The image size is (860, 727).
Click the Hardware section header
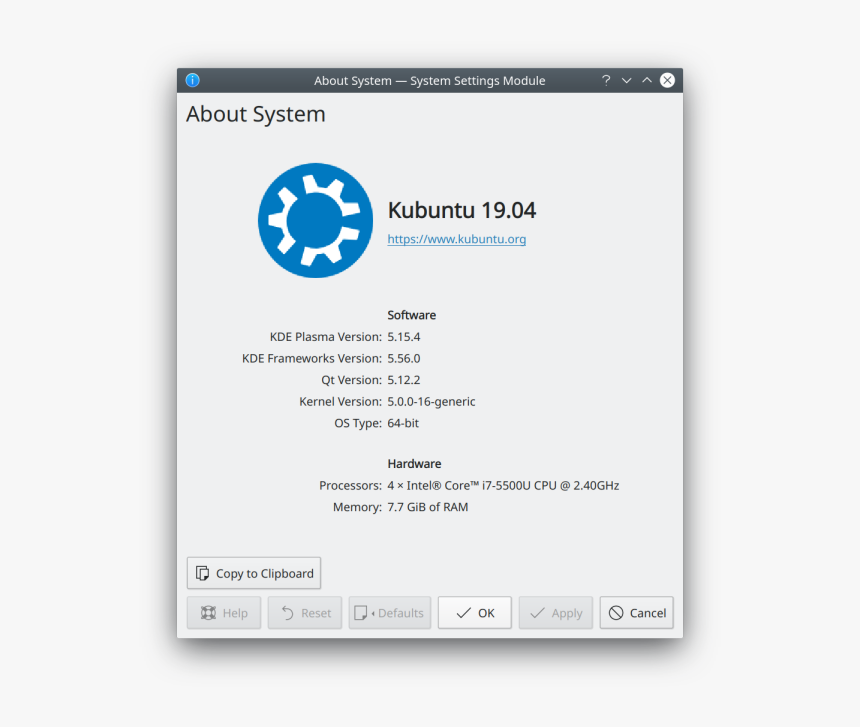pos(414,464)
